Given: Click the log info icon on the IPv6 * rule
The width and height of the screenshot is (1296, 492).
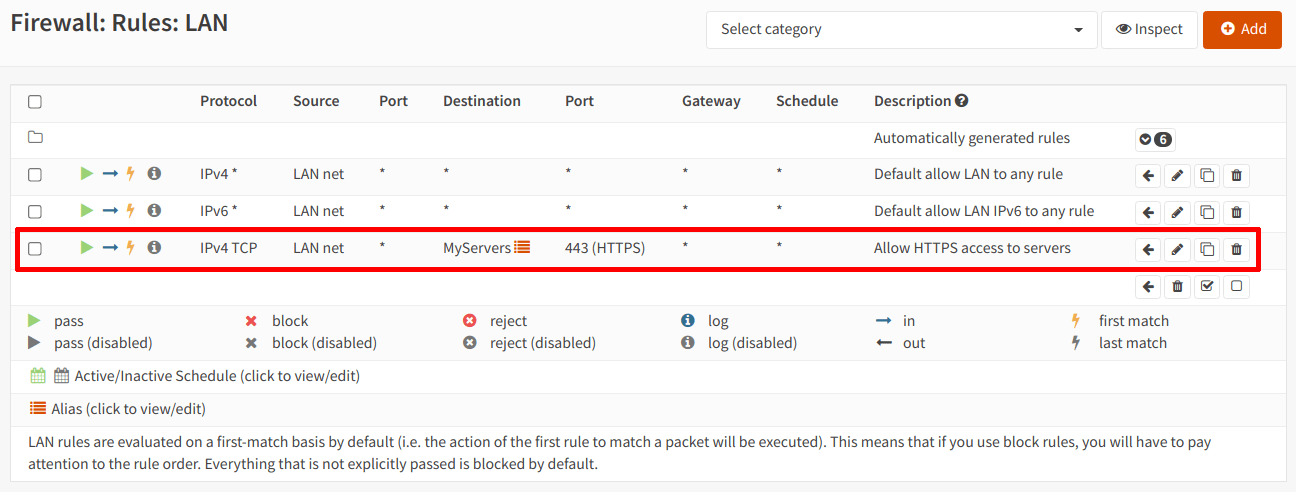Looking at the screenshot, I should 154,211.
